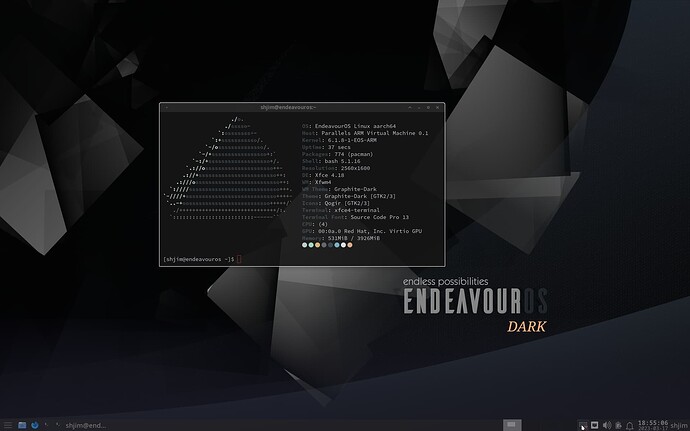The image size is (690, 431).
Task: Open the network connection tray icon
Action: coord(595,425)
